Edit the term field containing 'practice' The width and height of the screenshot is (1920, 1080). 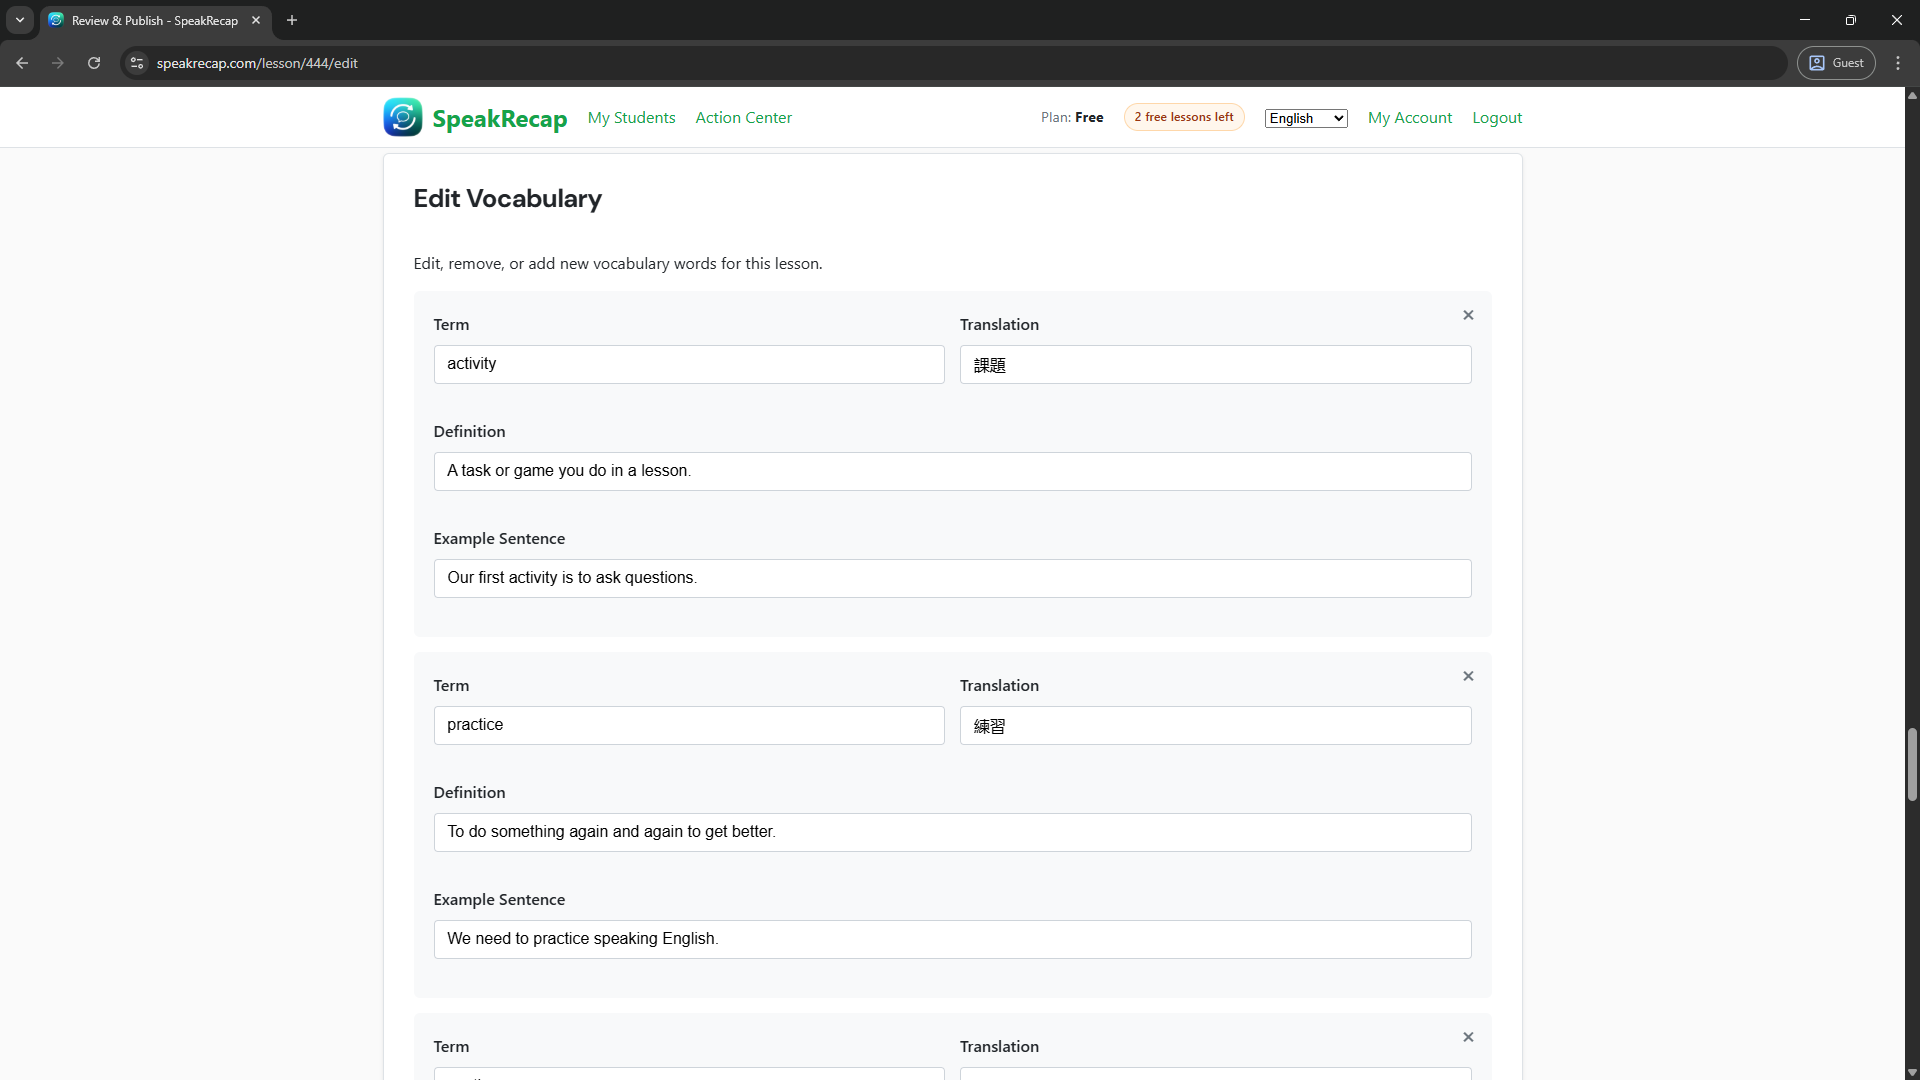pyautogui.click(x=689, y=725)
